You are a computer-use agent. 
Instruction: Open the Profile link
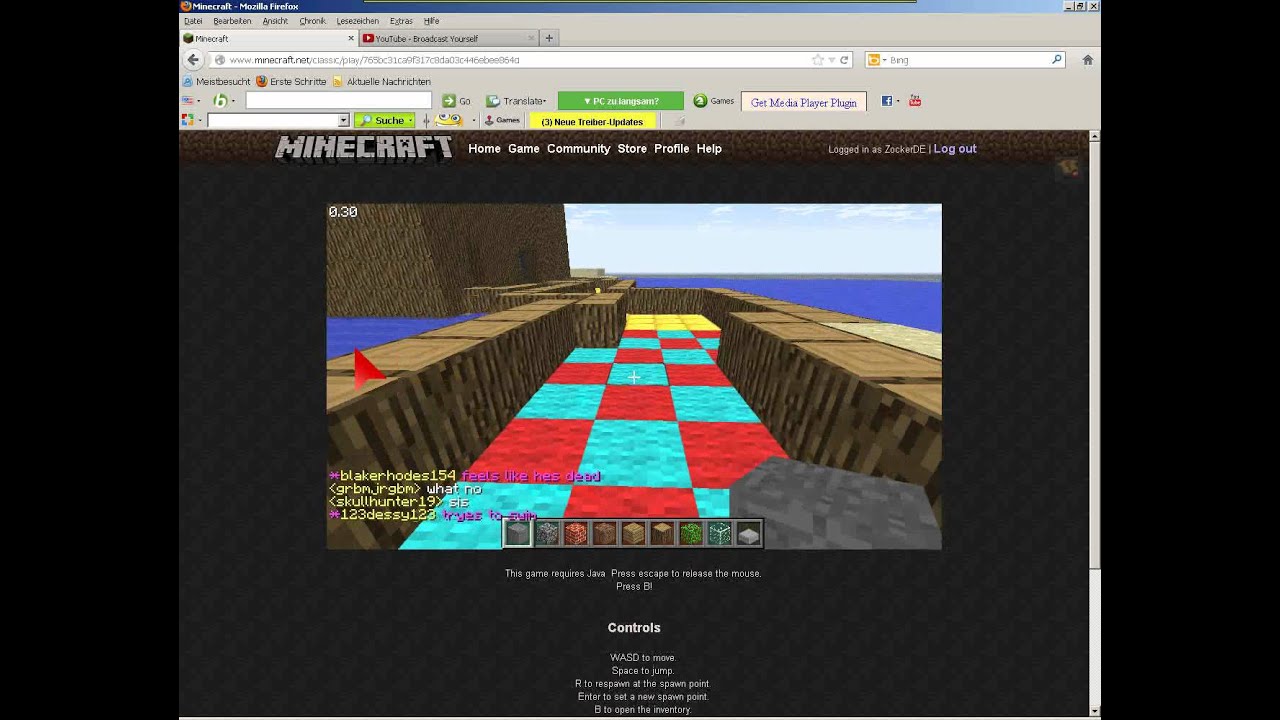point(672,148)
